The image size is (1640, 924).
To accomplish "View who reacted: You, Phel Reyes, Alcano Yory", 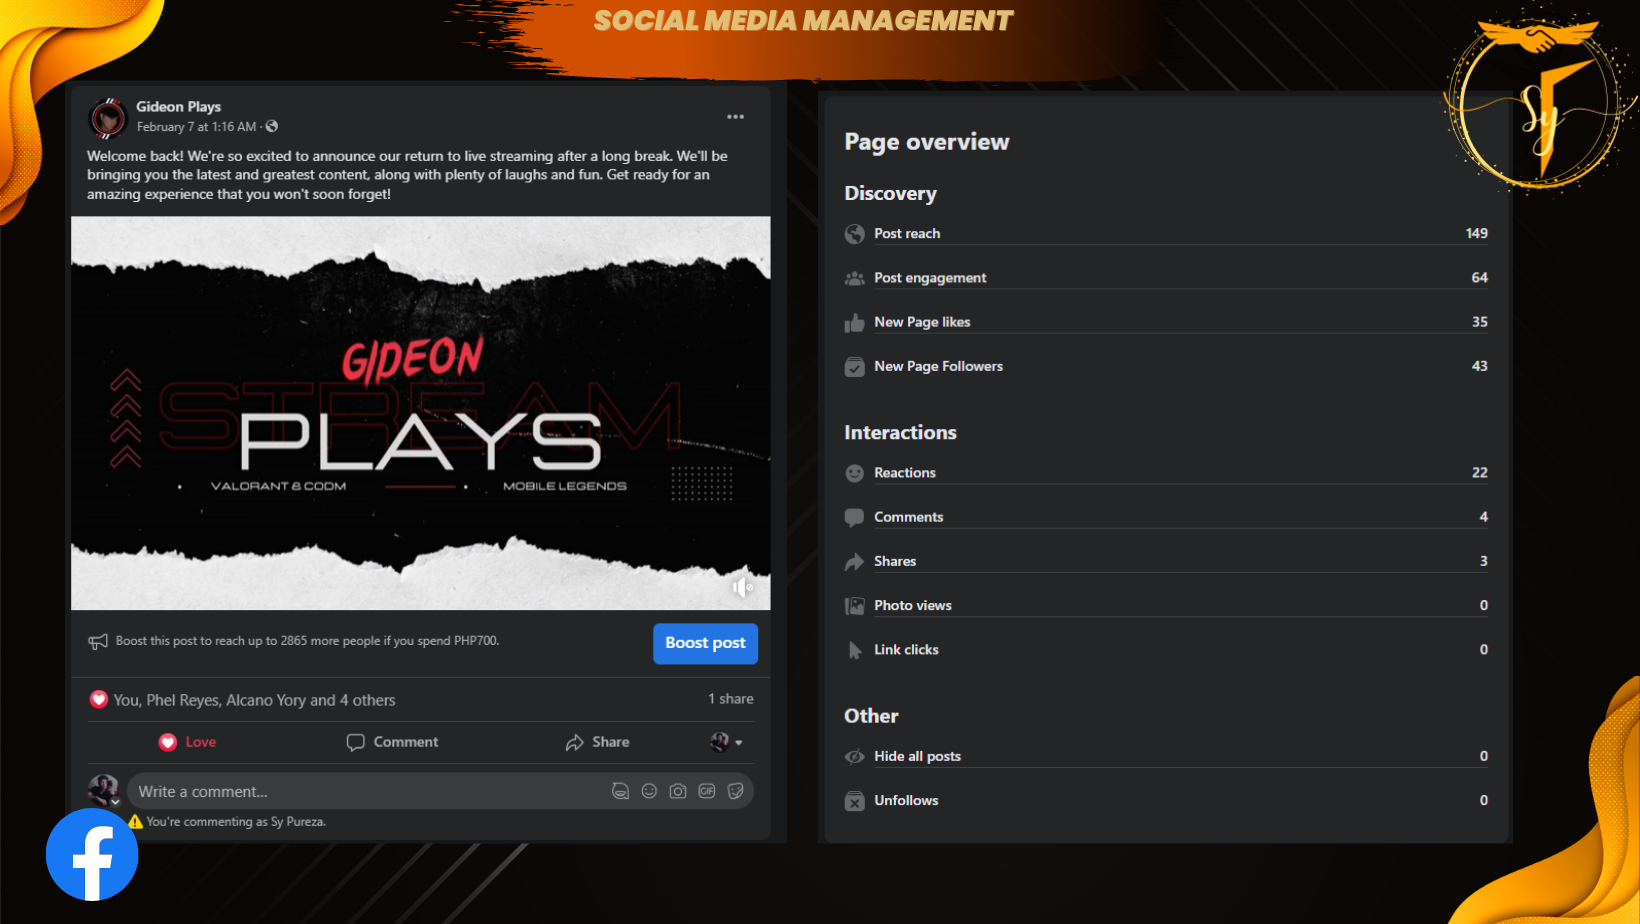I will [254, 700].
